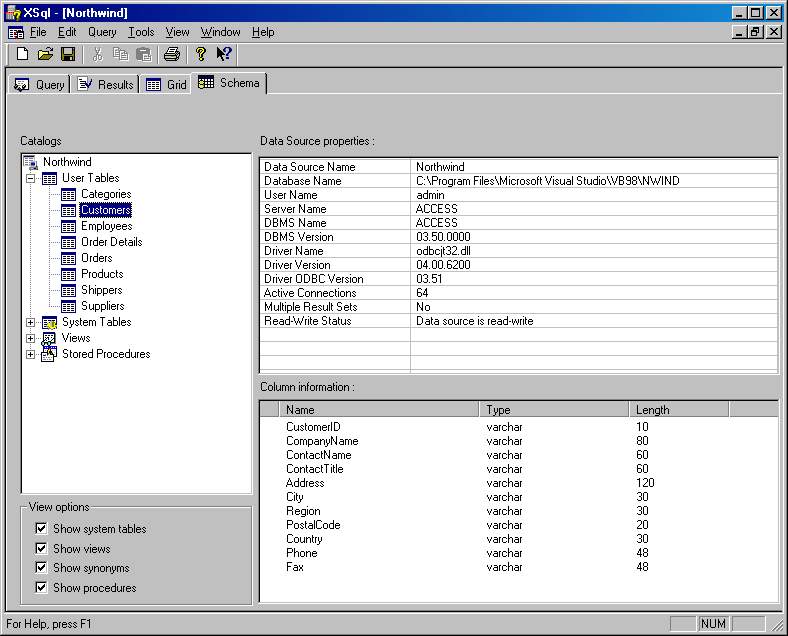Click the Northwind catalog root icon
Screen dimensions: 788x636
(x=31, y=162)
